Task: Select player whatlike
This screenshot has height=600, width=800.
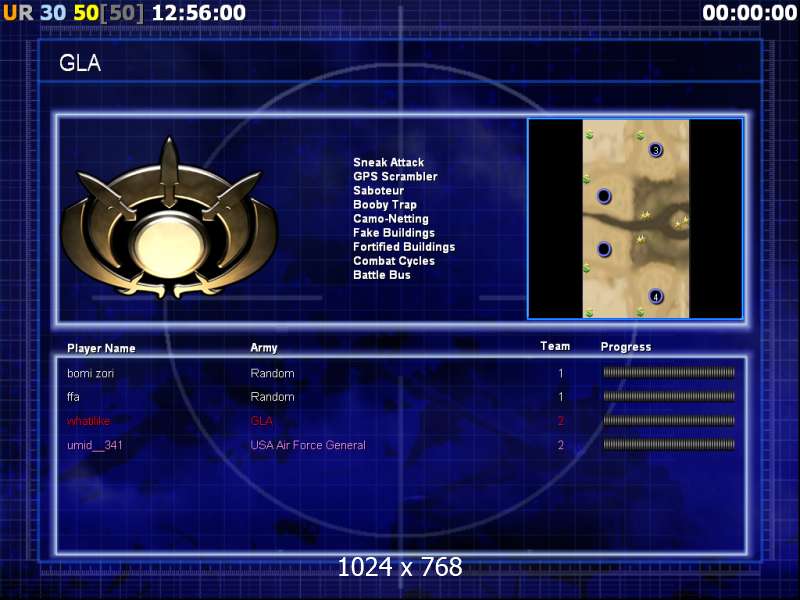Action: (x=88, y=421)
